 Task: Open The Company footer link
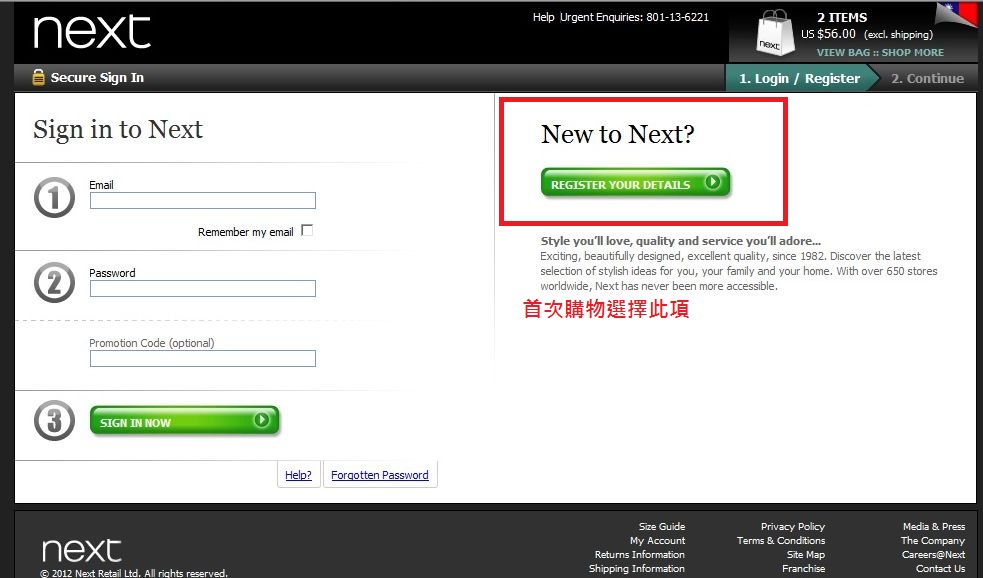click(x=933, y=540)
